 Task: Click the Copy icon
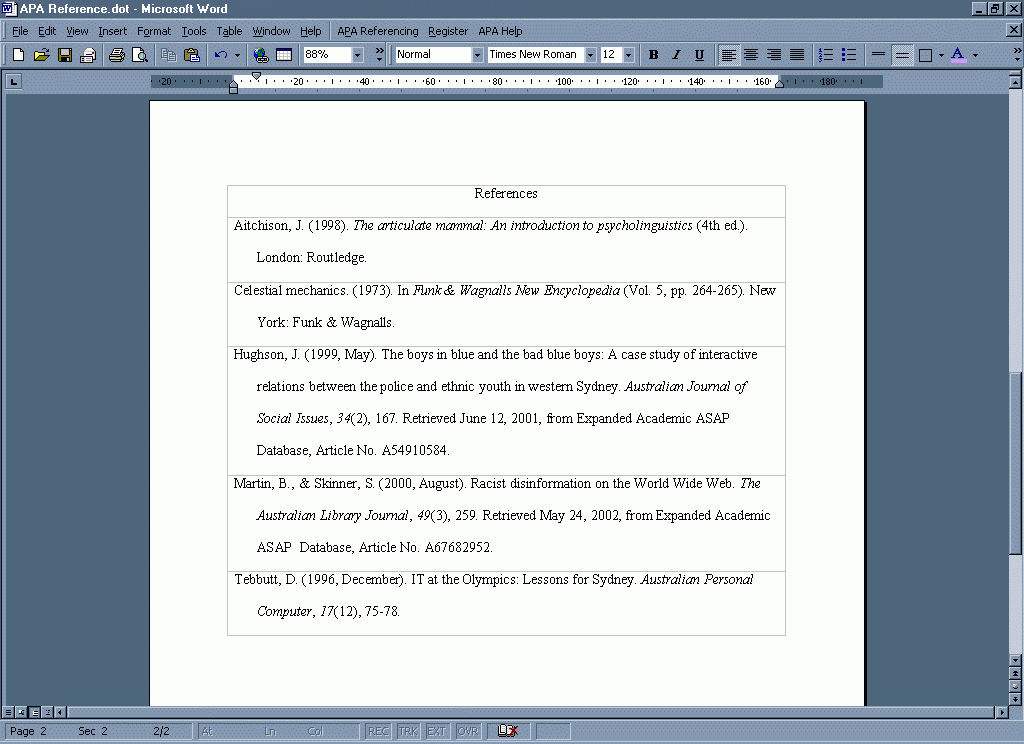[168, 55]
